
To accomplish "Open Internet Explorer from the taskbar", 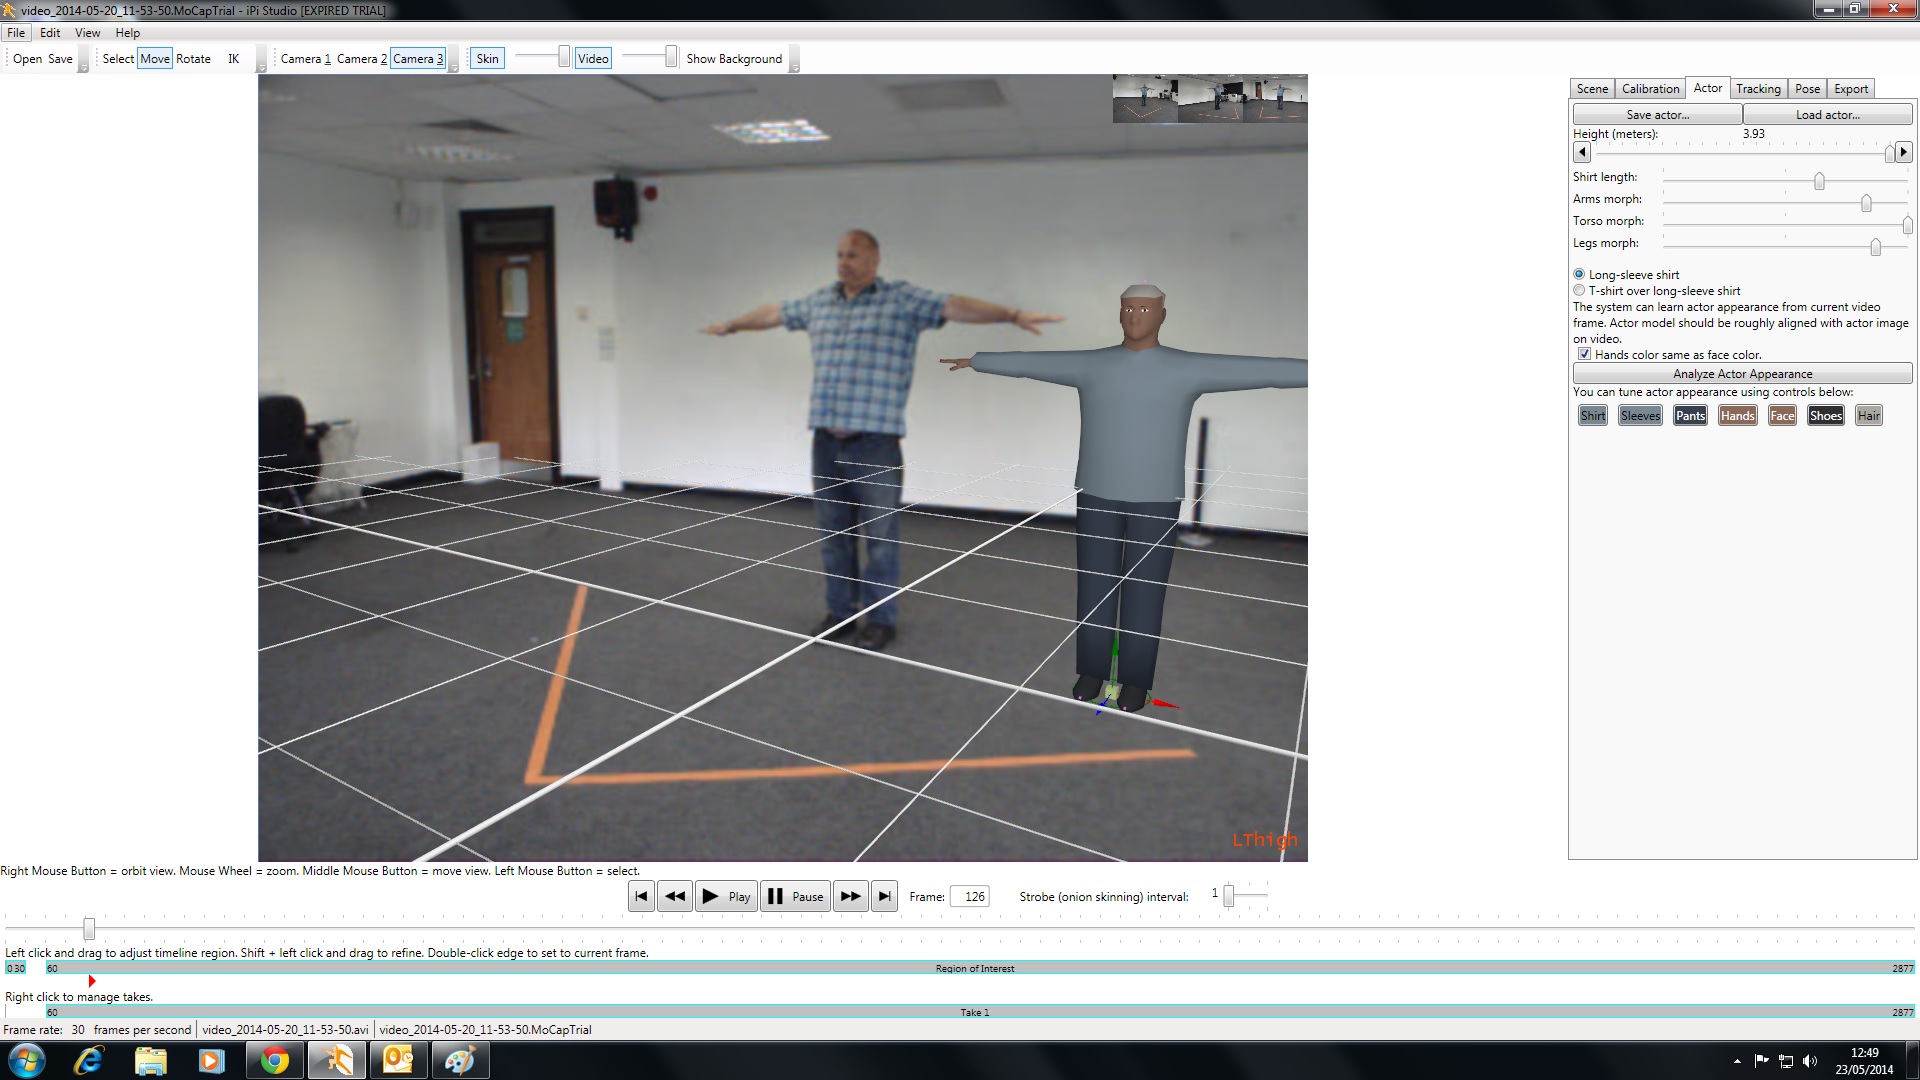I will click(89, 1060).
